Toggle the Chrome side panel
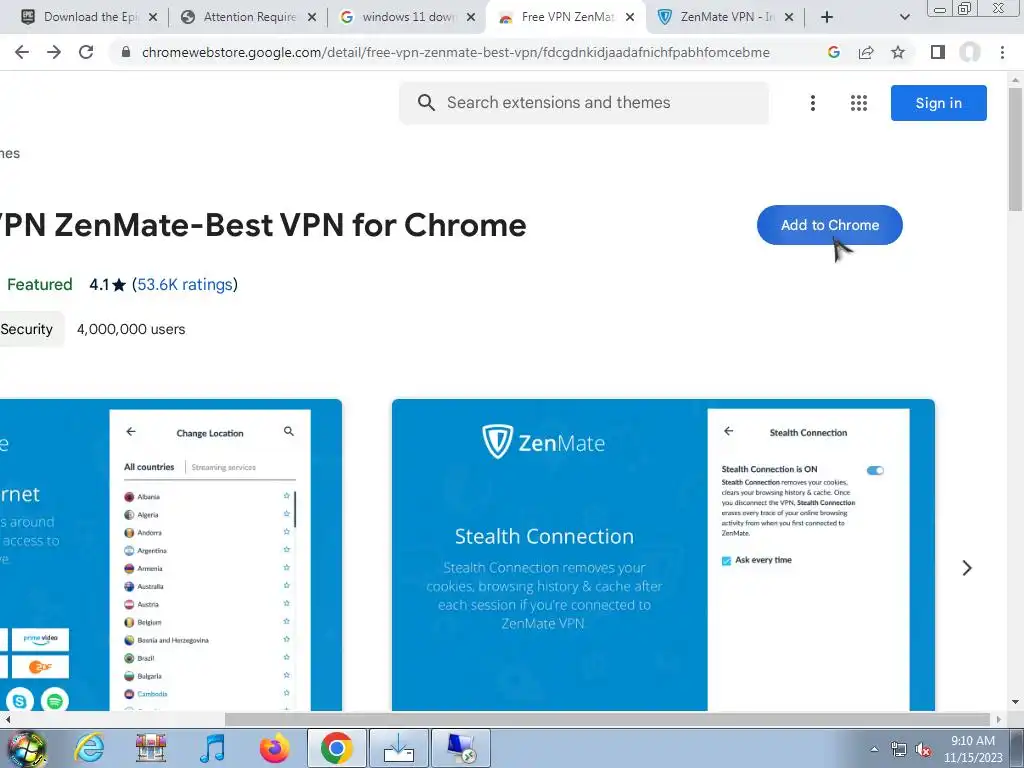This screenshot has width=1024, height=768. coord(938,52)
